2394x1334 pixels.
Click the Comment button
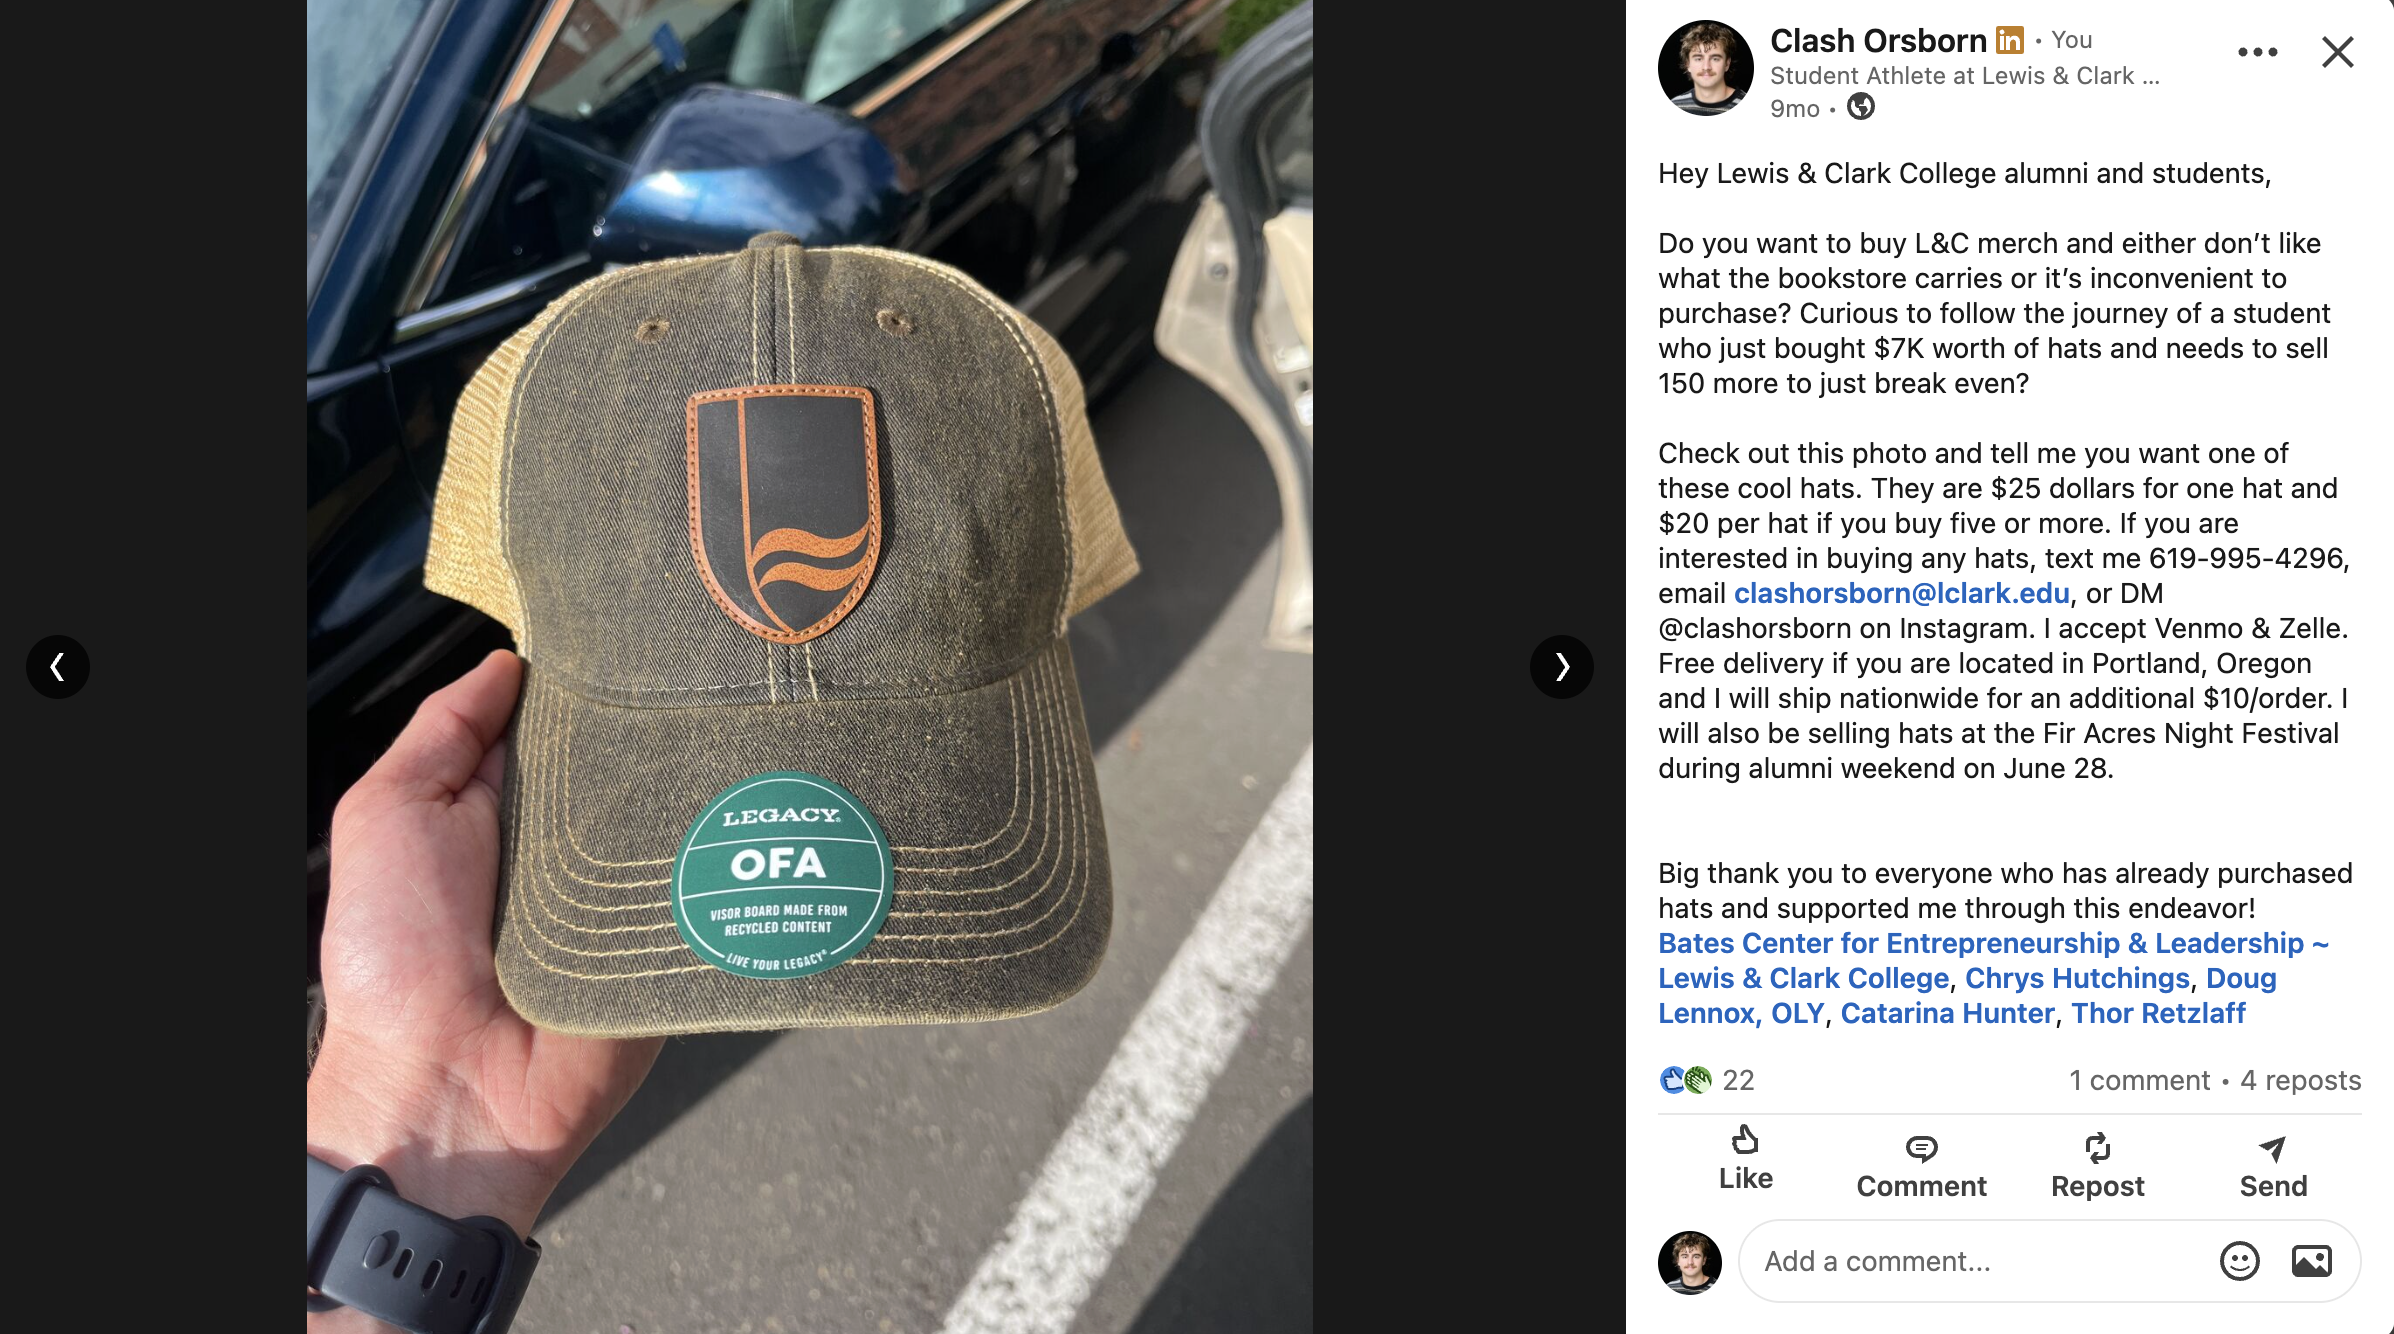click(1921, 1166)
